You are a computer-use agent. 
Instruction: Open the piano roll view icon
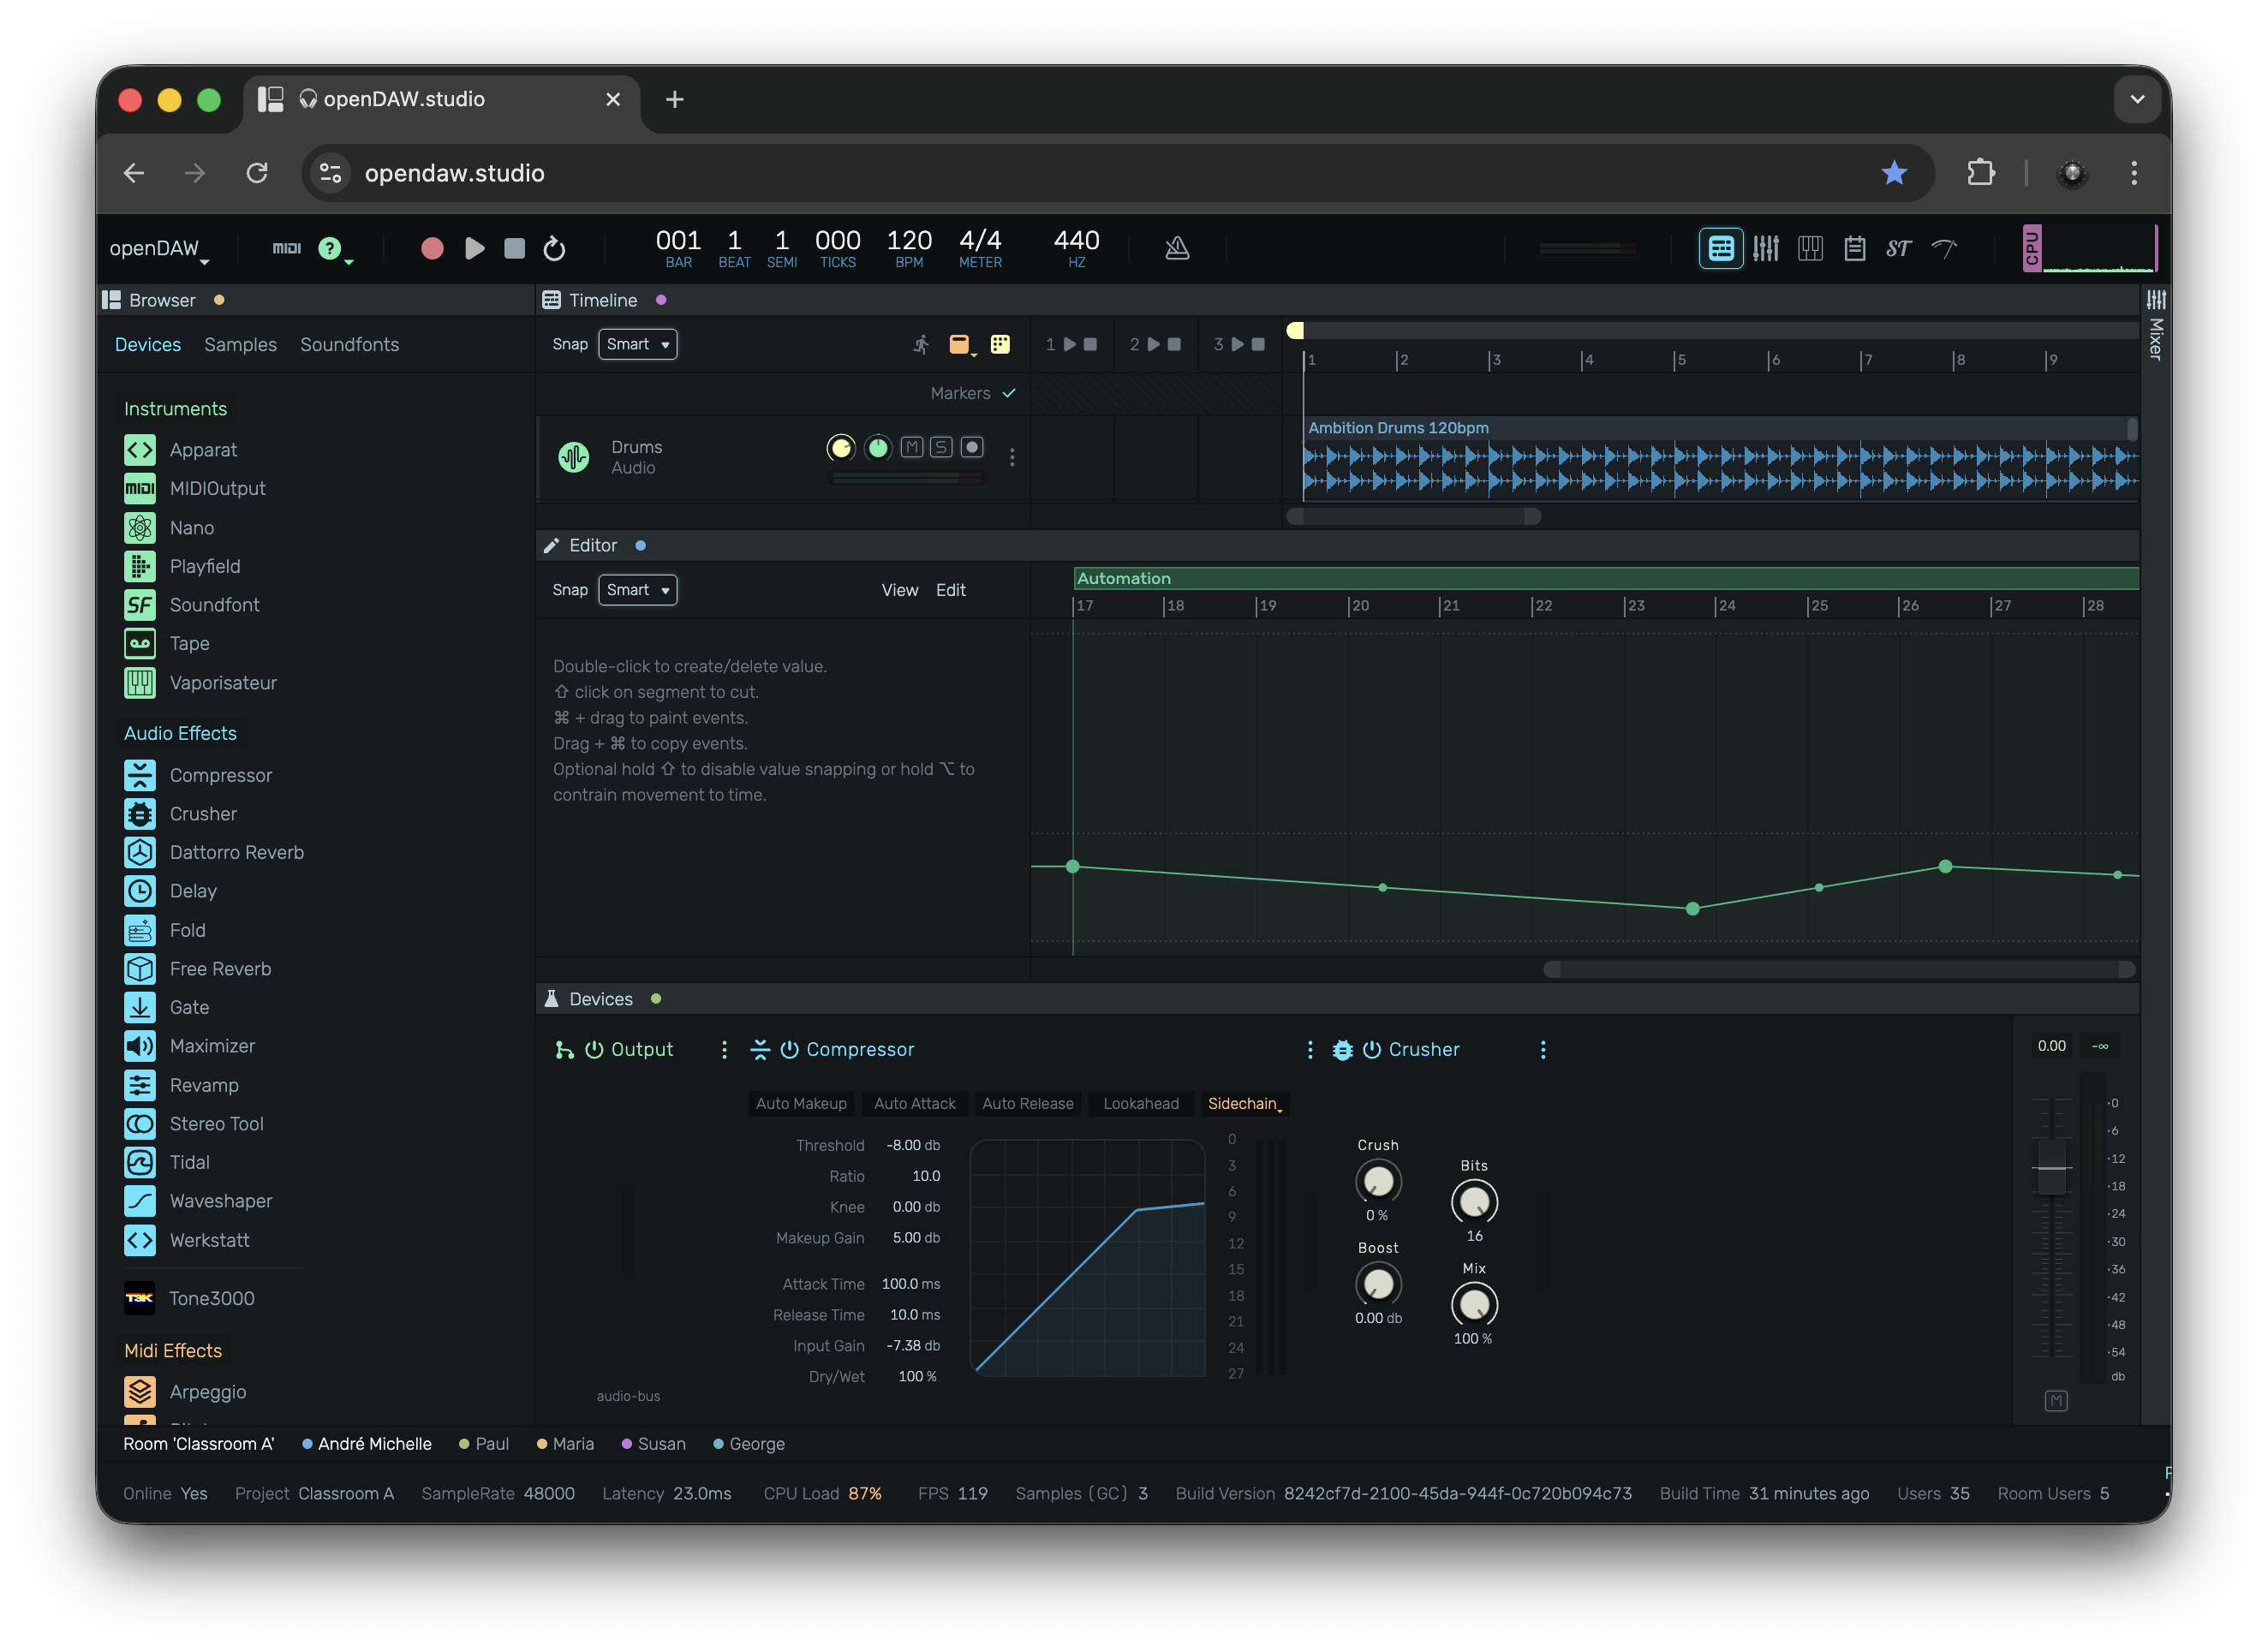tap(1809, 248)
